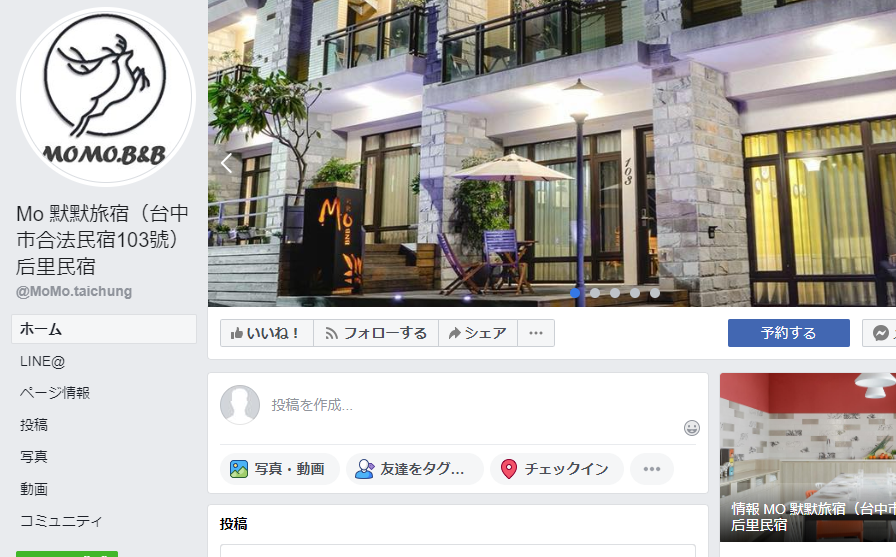The image size is (896, 557).
Task: Toggle フォローする follow button
Action: pos(376,333)
